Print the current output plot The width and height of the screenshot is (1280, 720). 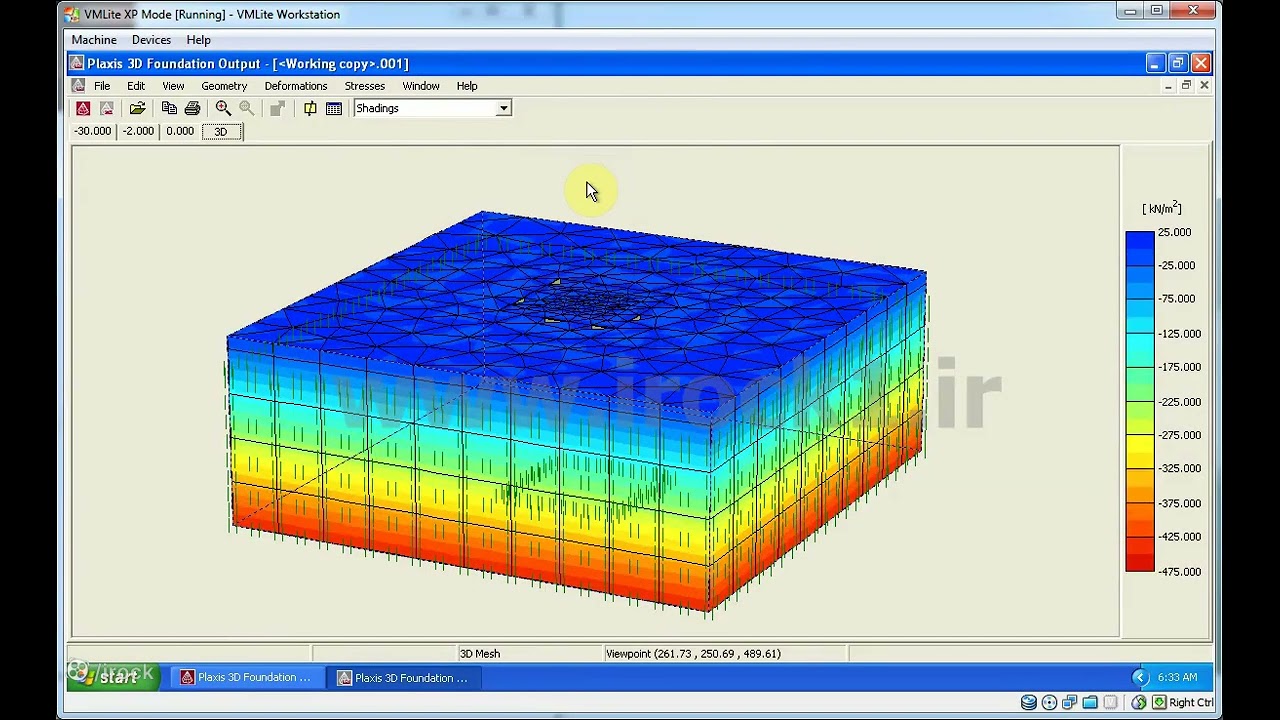[192, 108]
